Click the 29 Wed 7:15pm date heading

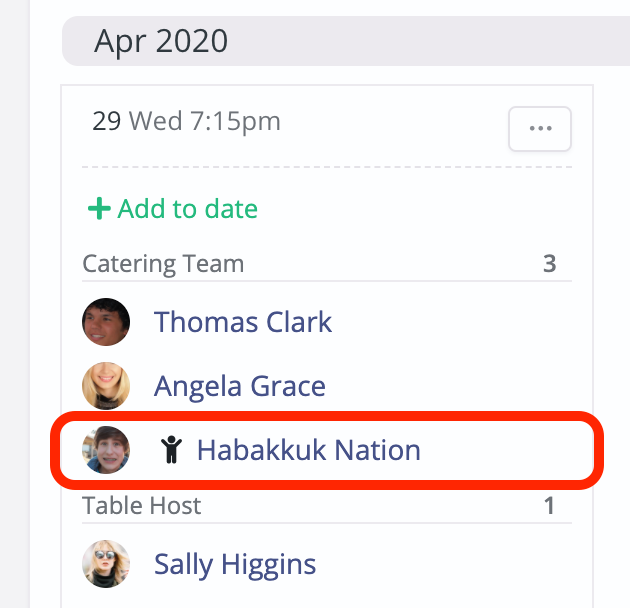pyautogui.click(x=186, y=121)
